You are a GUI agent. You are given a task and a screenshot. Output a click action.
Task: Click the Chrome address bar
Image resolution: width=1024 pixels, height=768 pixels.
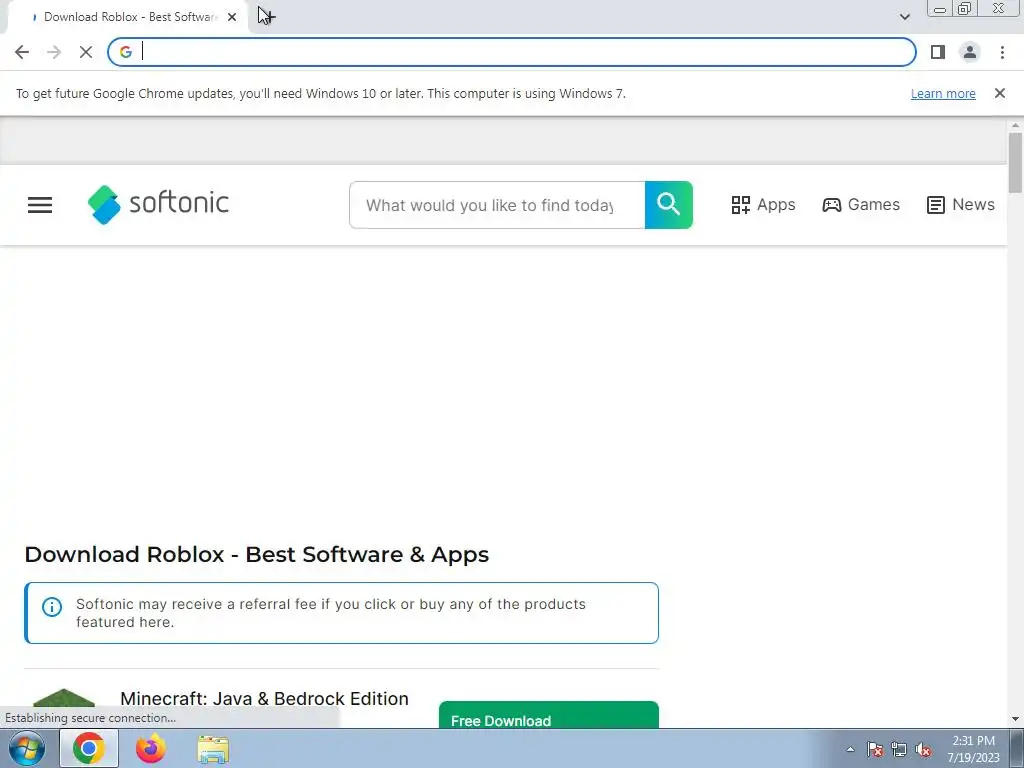pos(512,52)
